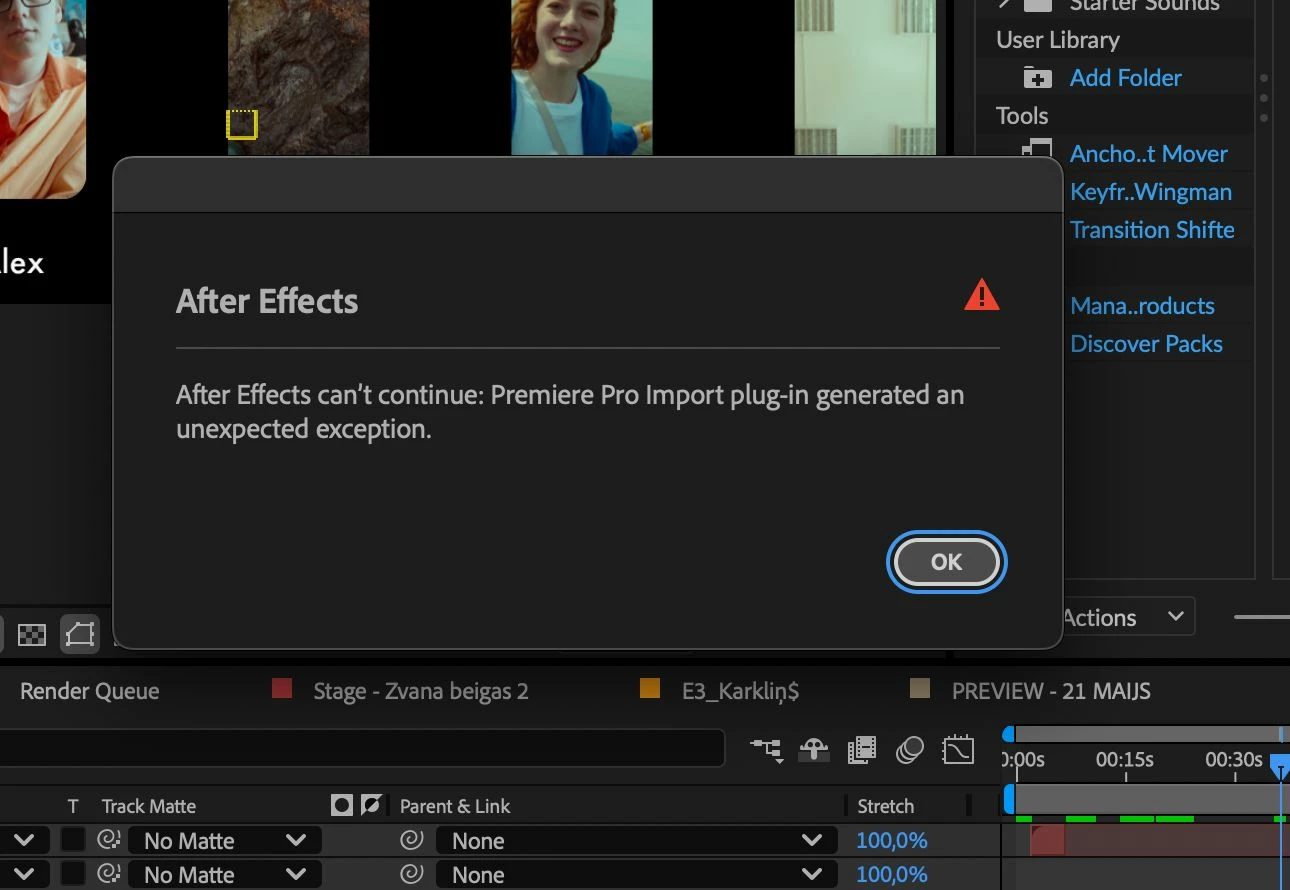Click leftmost chevron dropdown in first layer row
1290x890 pixels.
tap(24, 840)
